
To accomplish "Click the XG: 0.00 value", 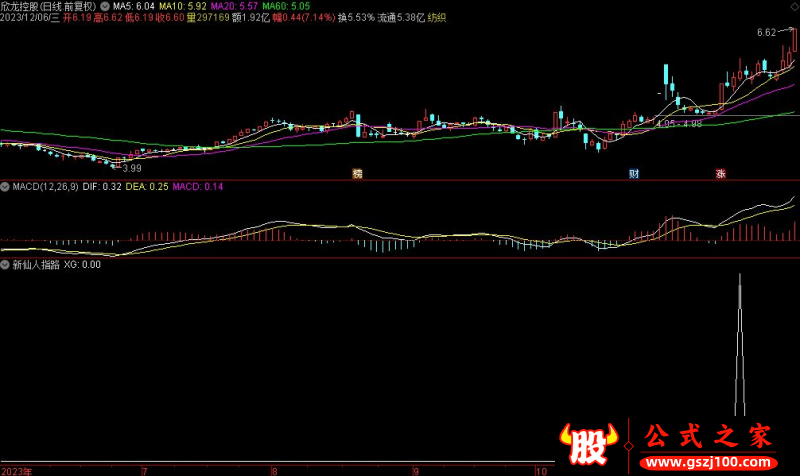I will tap(82, 264).
